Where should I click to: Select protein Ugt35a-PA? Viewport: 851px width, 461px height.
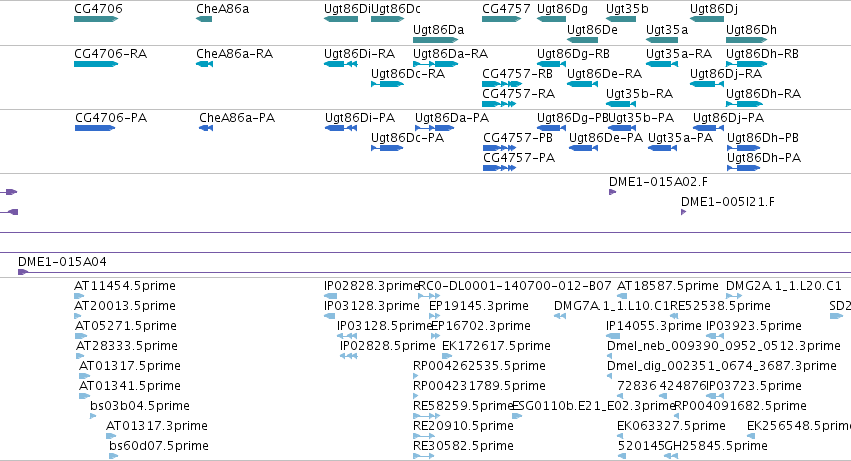pyautogui.click(x=663, y=148)
